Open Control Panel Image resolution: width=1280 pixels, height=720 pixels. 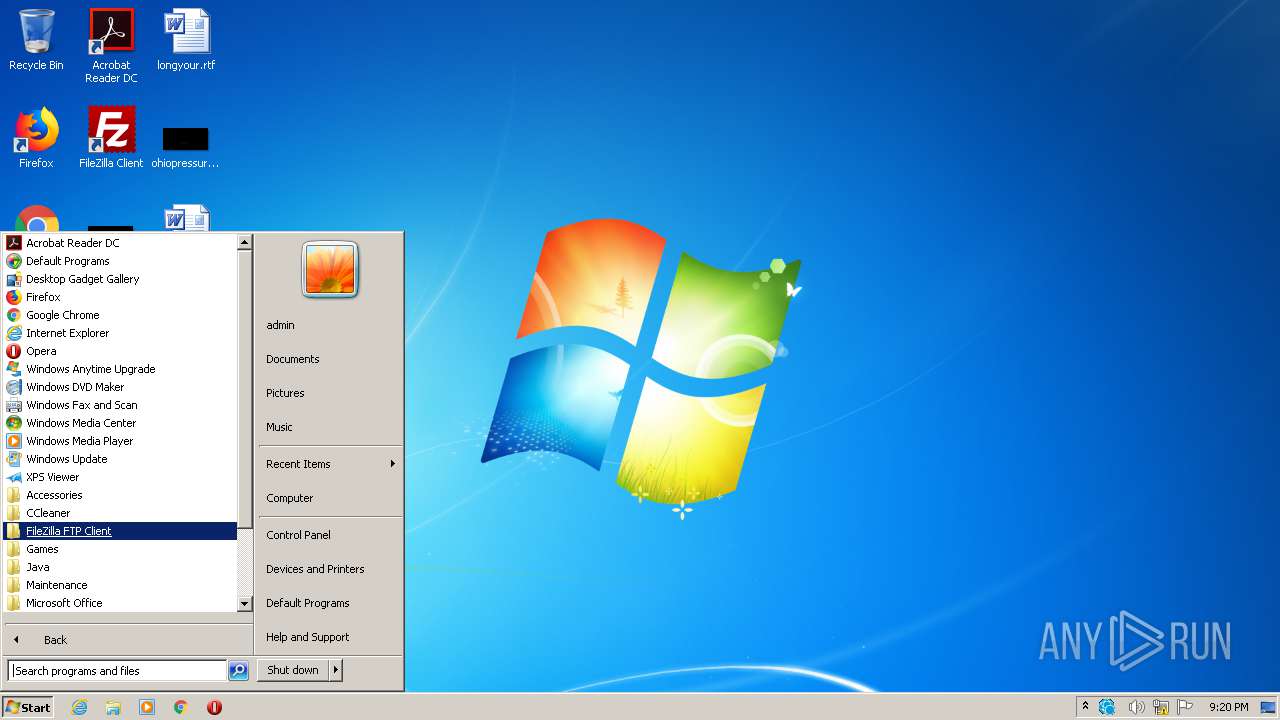tap(330, 535)
